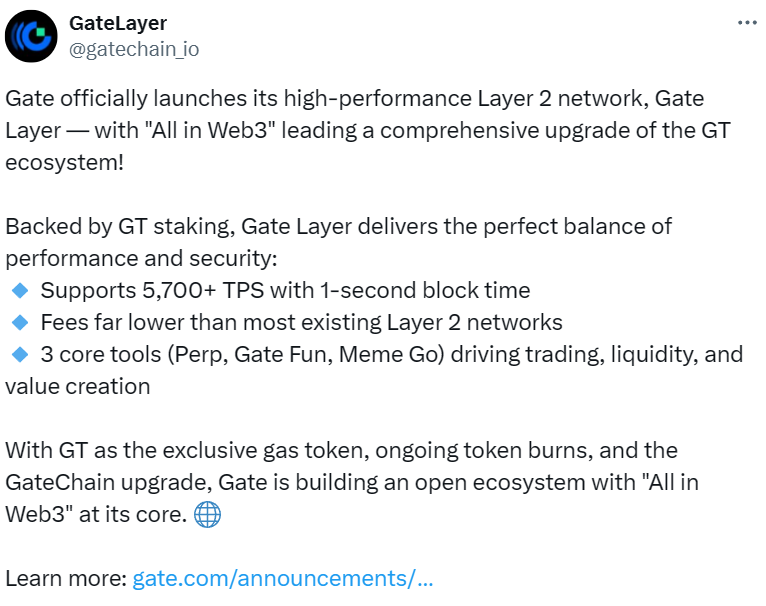Click the "Learn more:" label

65,578
